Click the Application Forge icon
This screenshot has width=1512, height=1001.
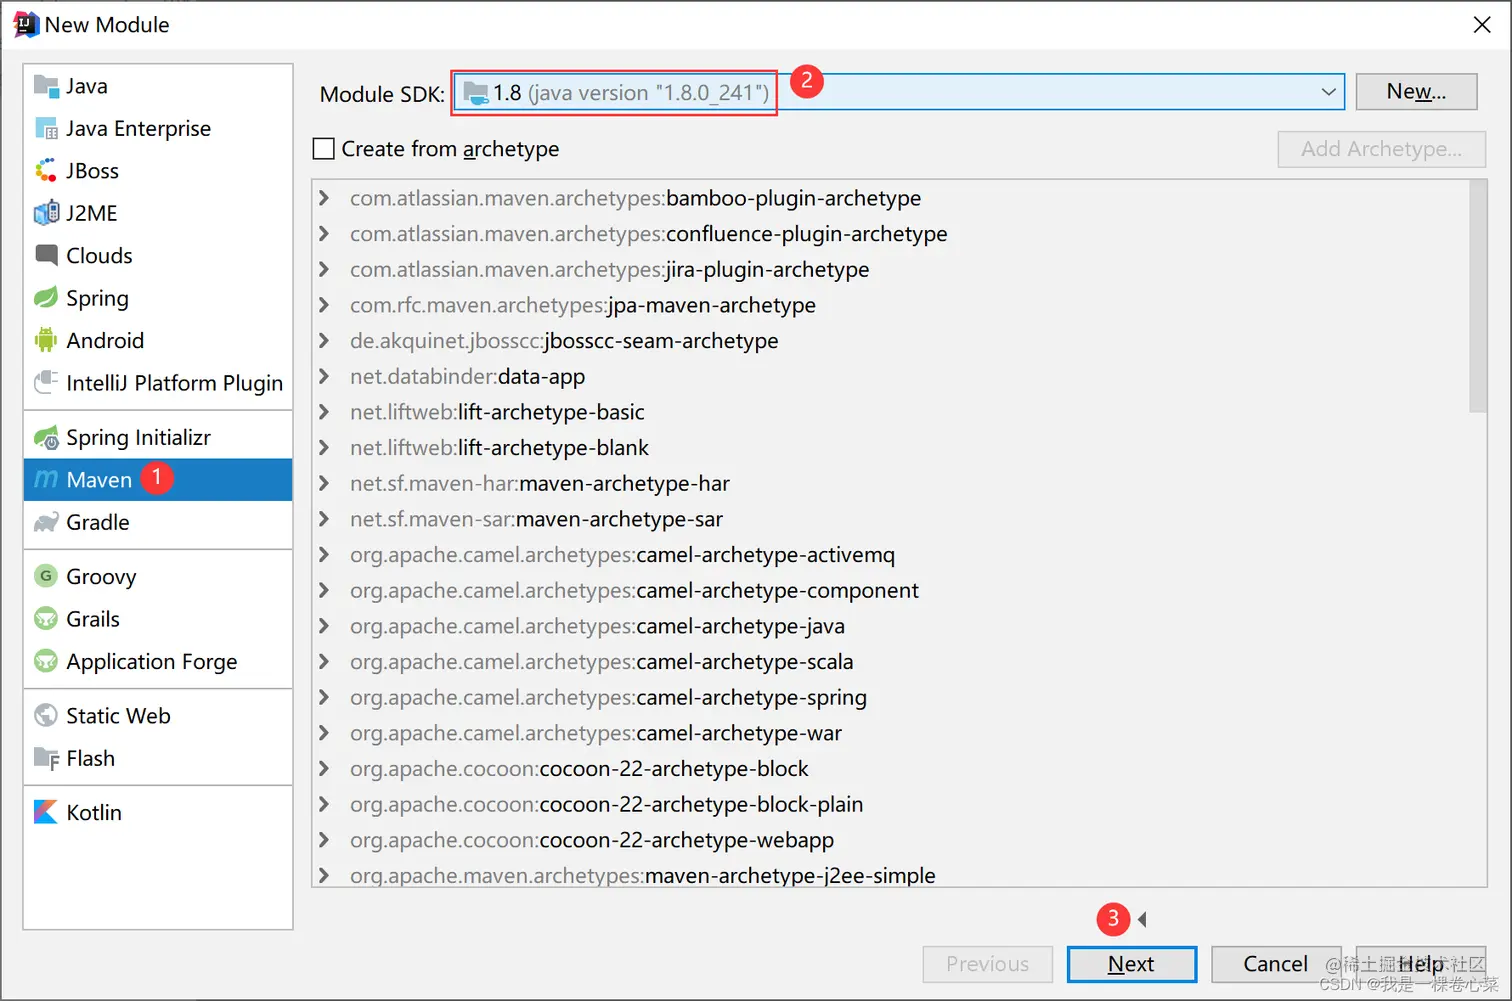coord(46,661)
